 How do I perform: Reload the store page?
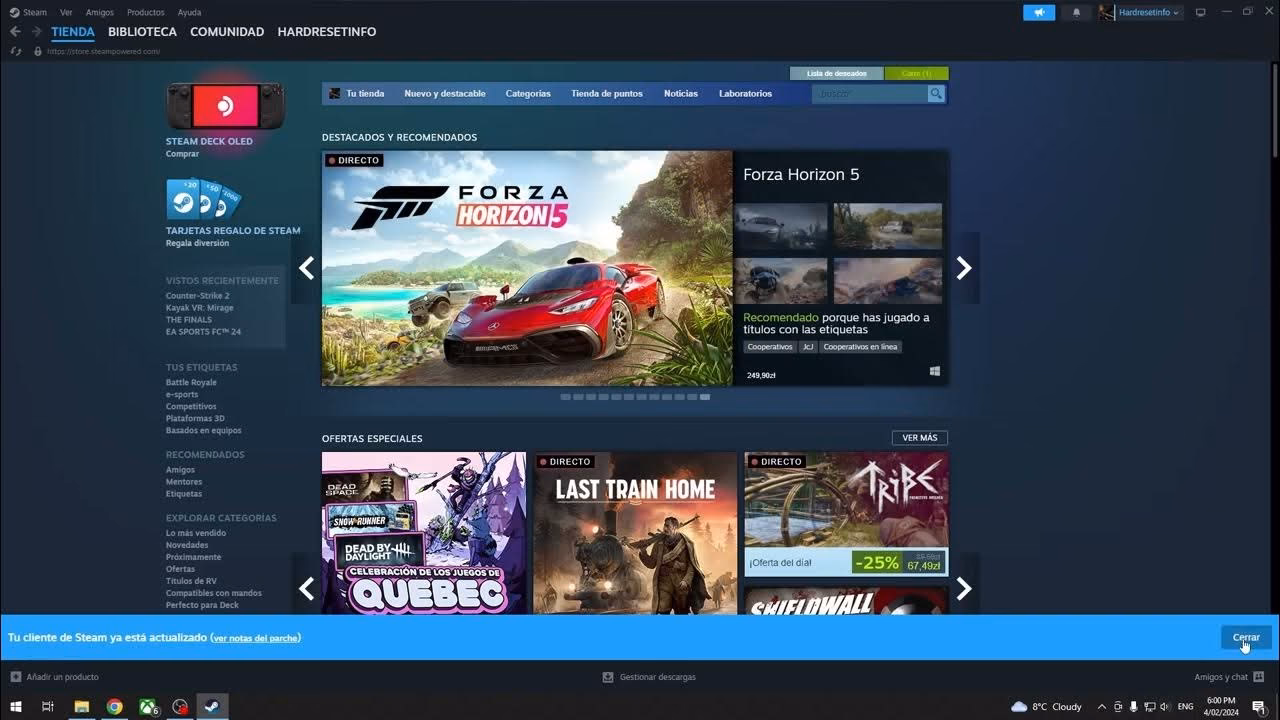(x=16, y=51)
